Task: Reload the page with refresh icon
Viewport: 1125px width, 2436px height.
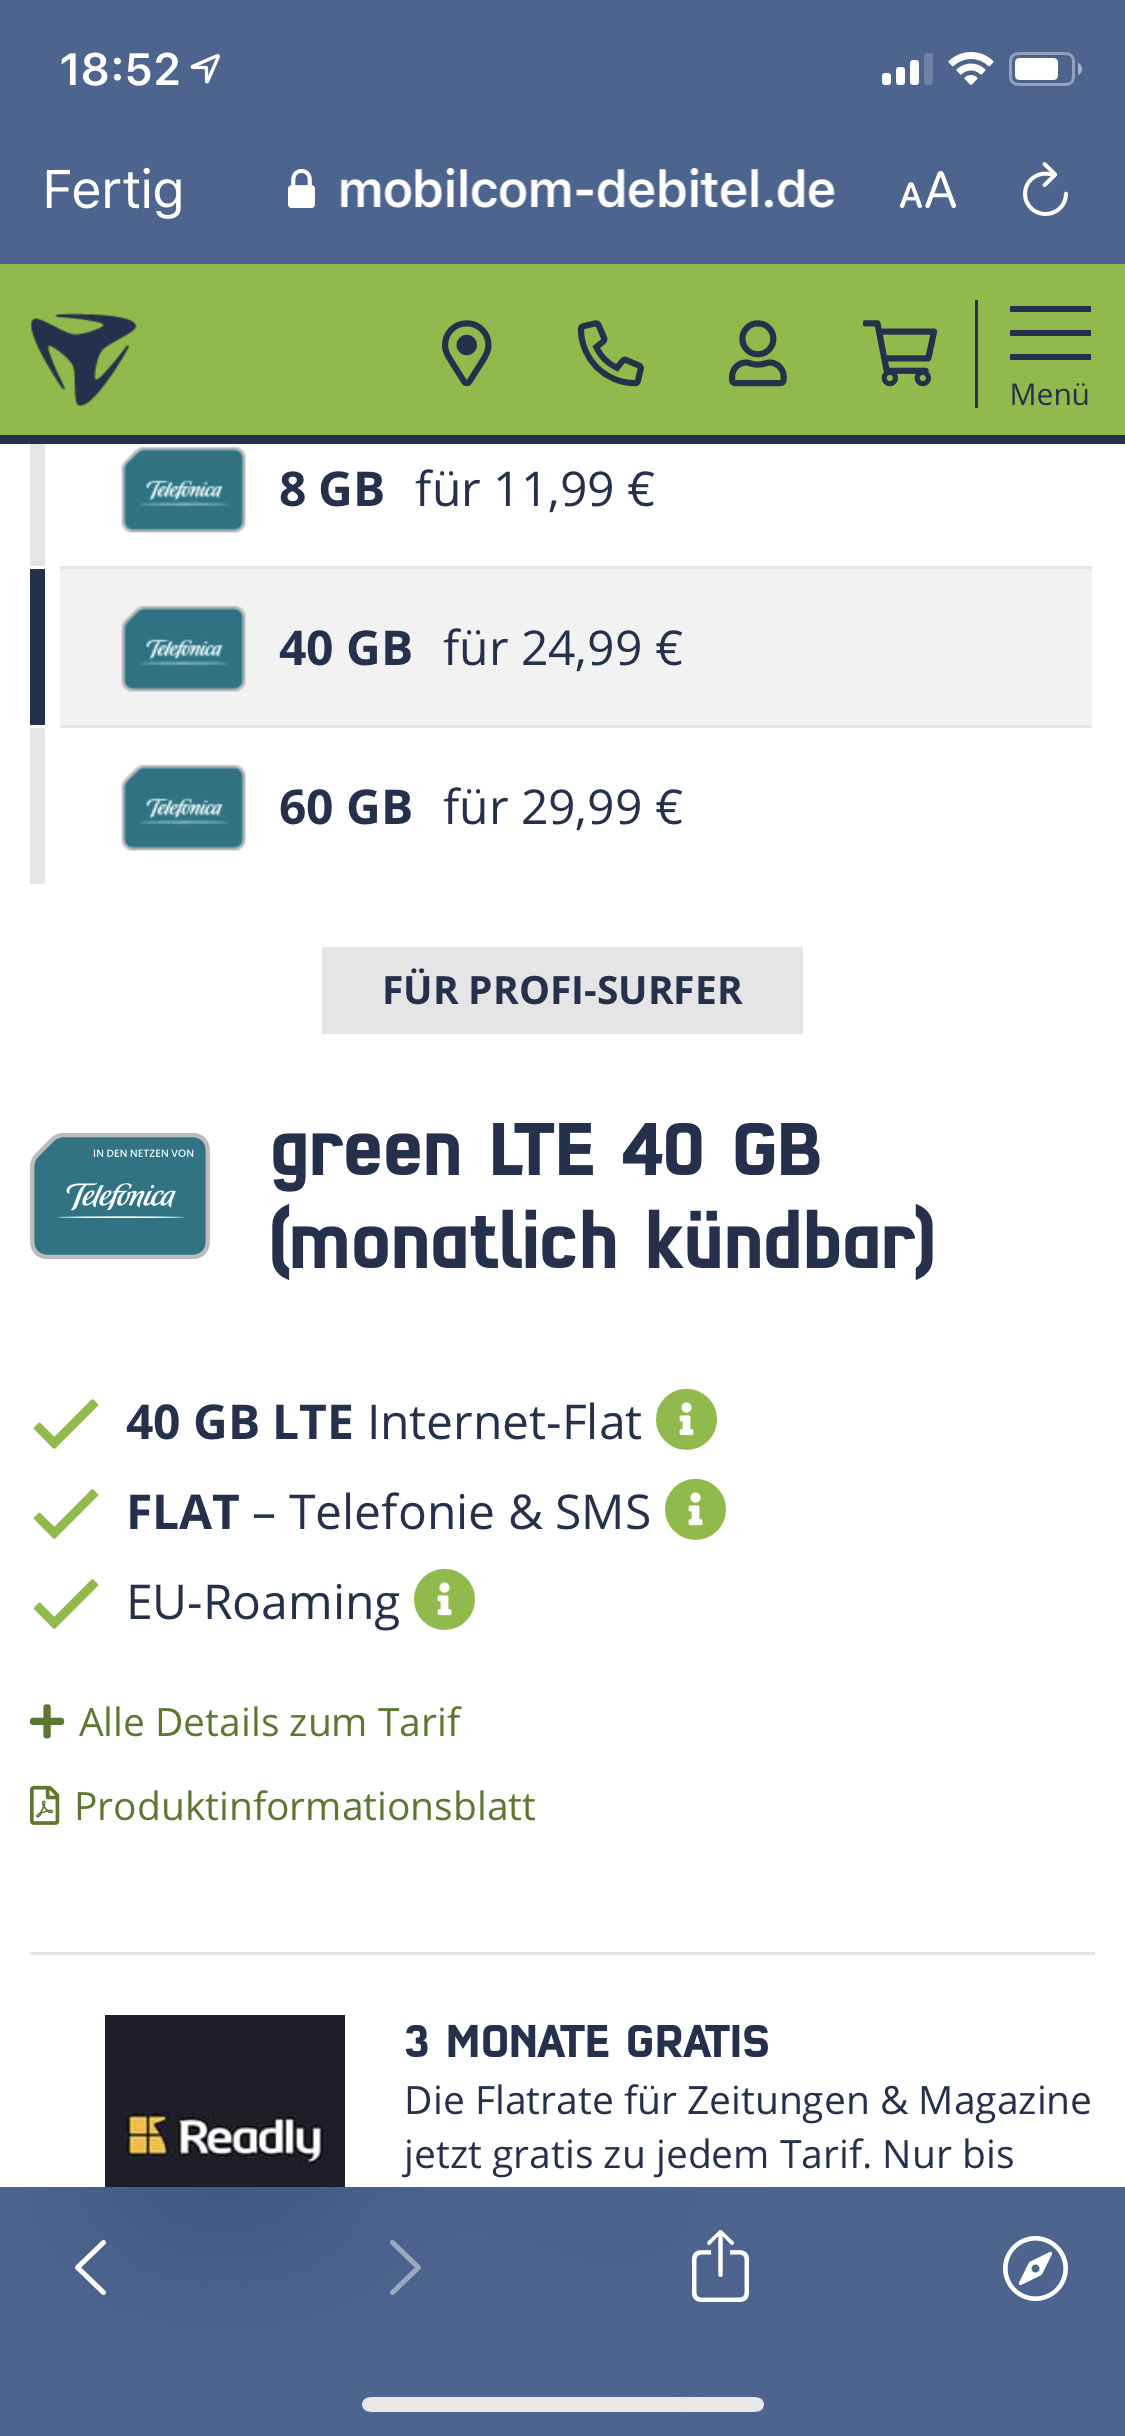Action: tap(1045, 190)
